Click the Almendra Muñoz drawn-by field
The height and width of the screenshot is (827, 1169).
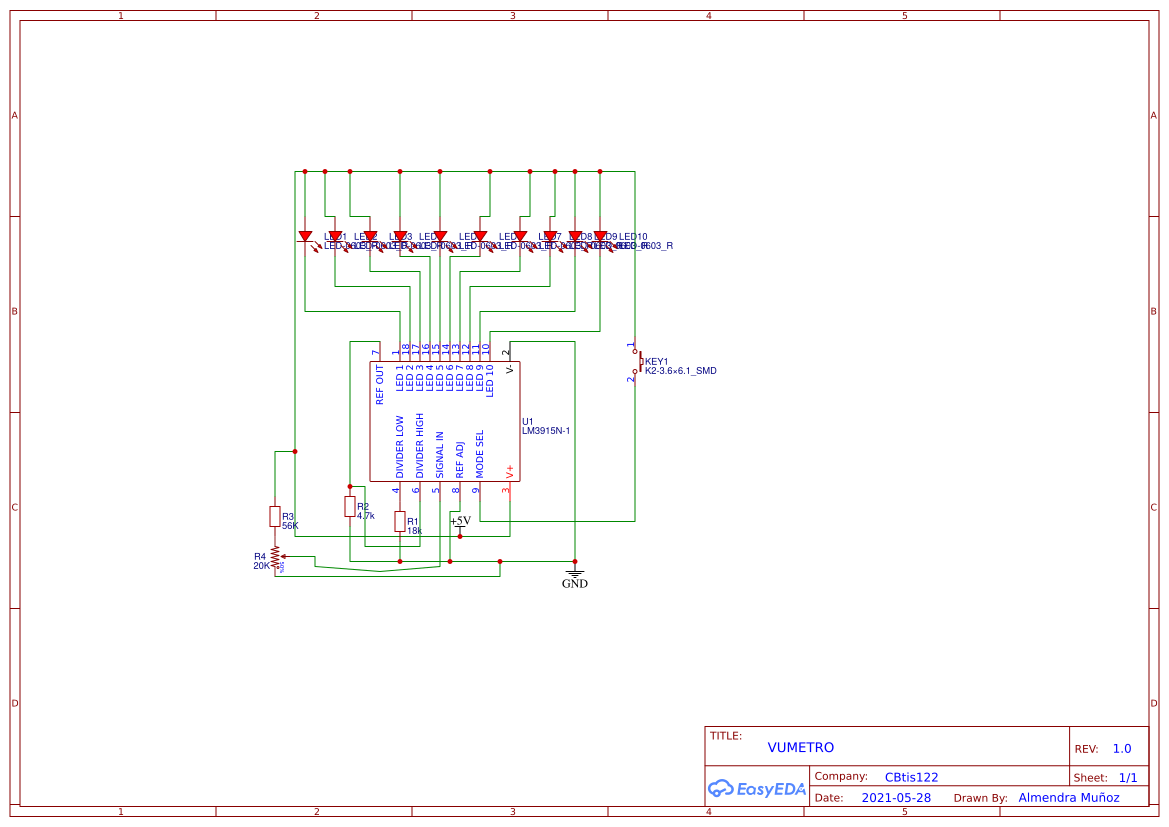coord(1068,798)
